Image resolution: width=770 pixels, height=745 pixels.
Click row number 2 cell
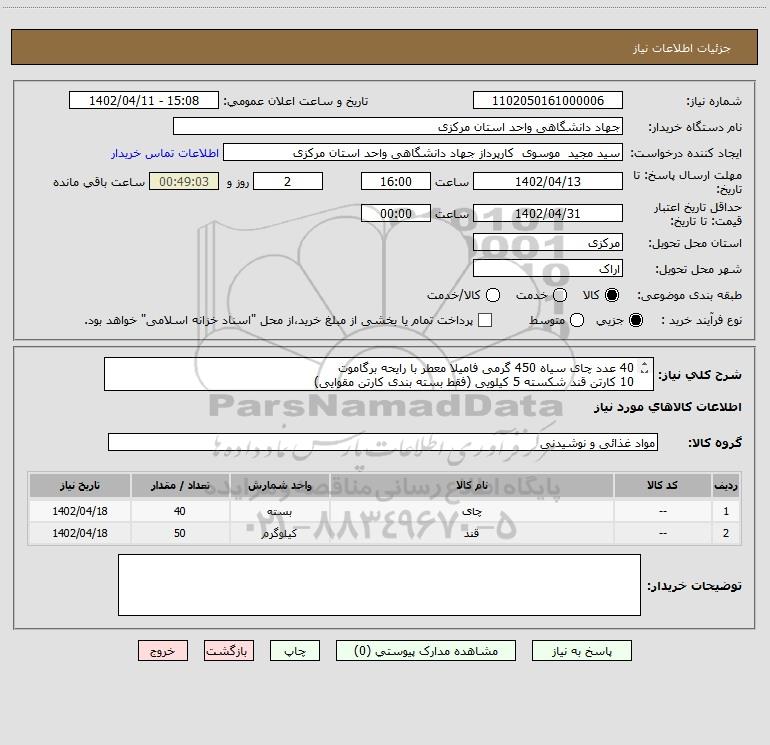[726, 533]
